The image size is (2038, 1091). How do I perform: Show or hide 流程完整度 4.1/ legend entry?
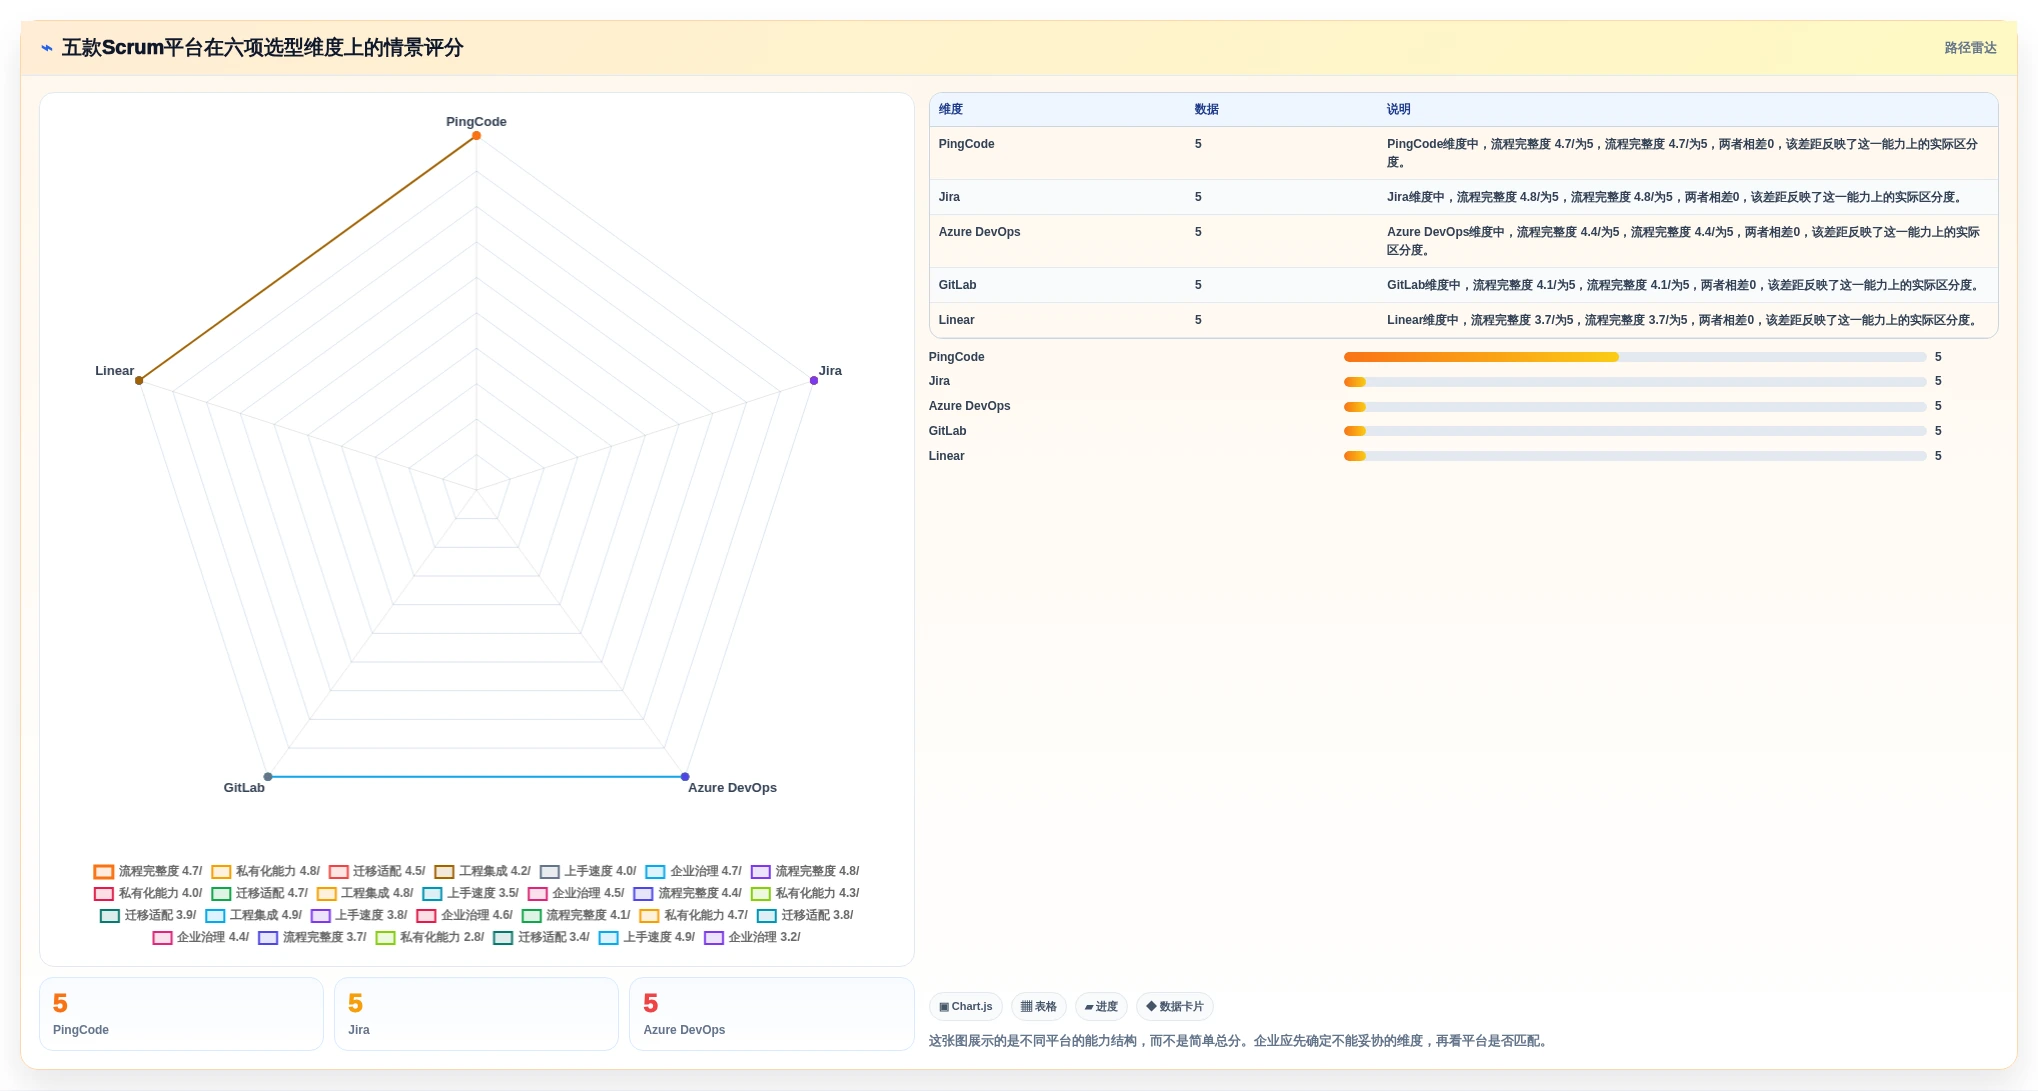[x=577, y=915]
